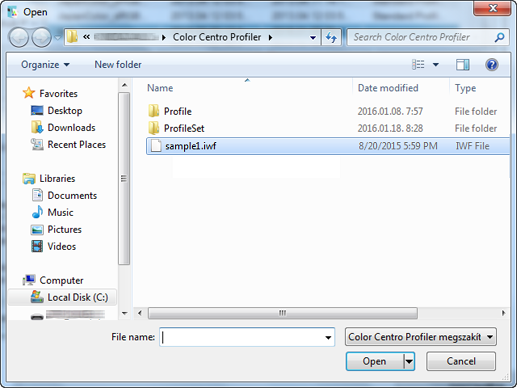The image size is (517, 388).
Task: Click the Computer icon
Action: click(x=29, y=280)
